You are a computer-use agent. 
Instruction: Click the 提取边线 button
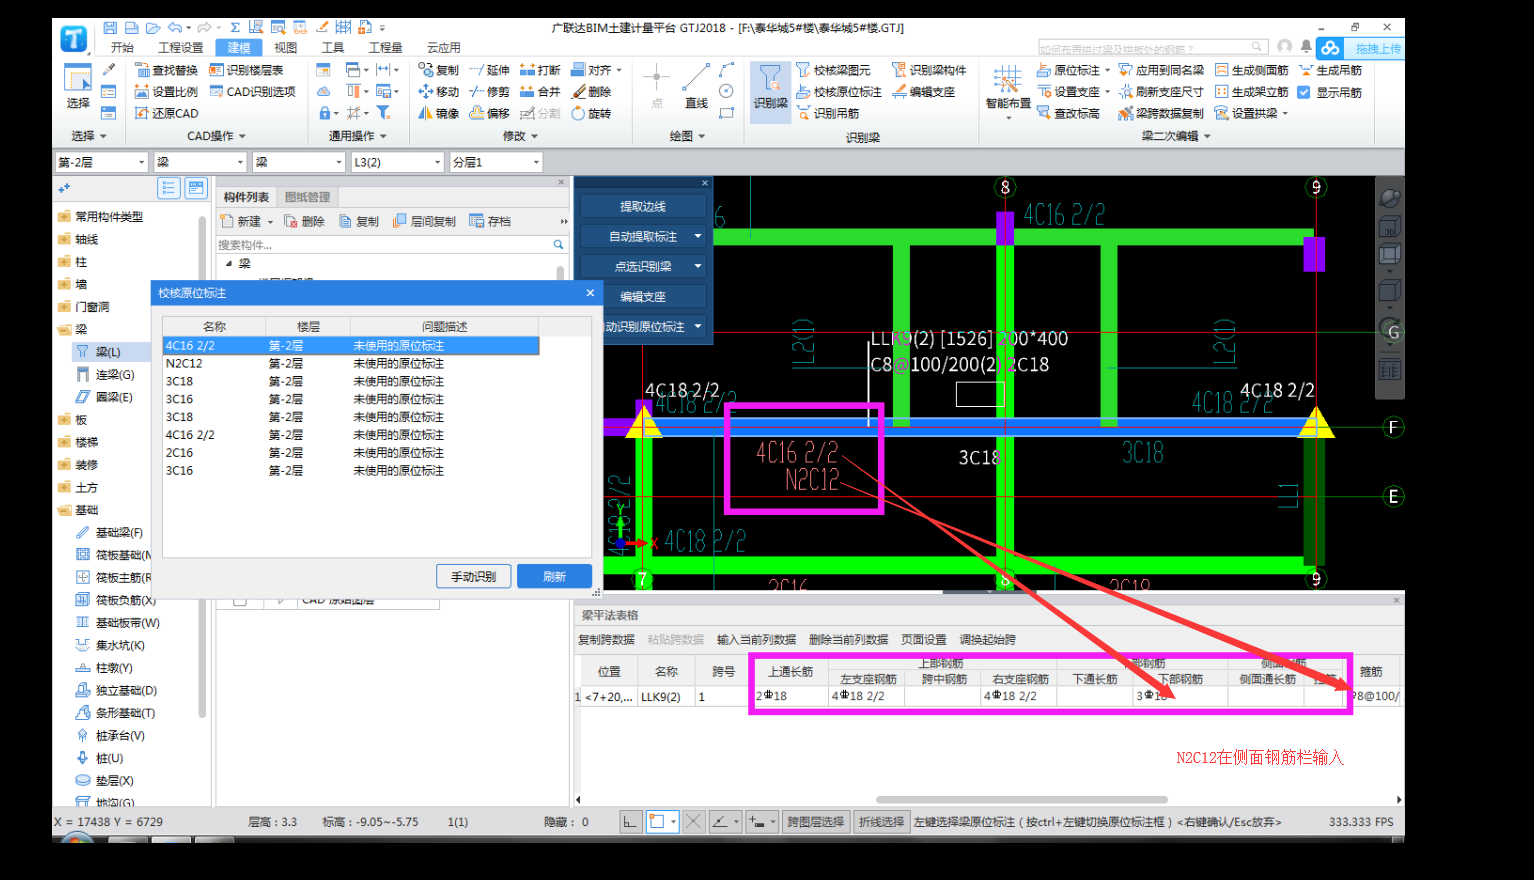[643, 207]
